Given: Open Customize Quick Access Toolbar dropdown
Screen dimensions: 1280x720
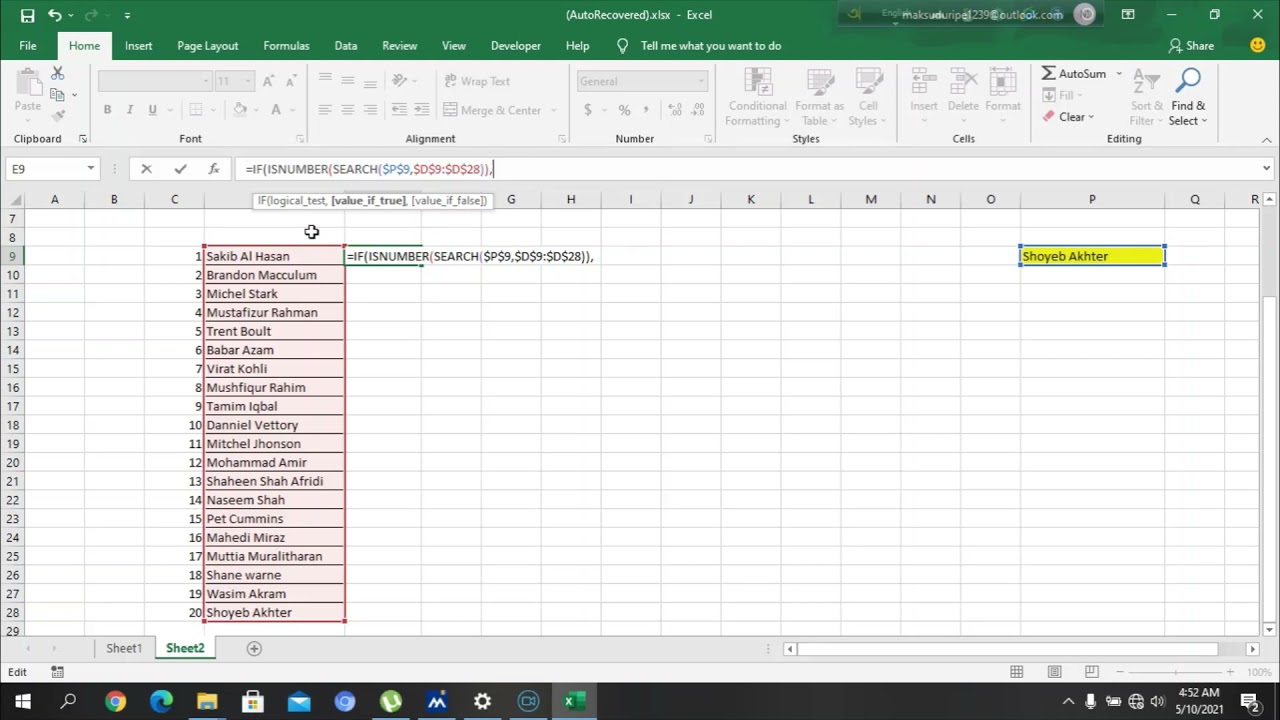Looking at the screenshot, I should [x=127, y=16].
